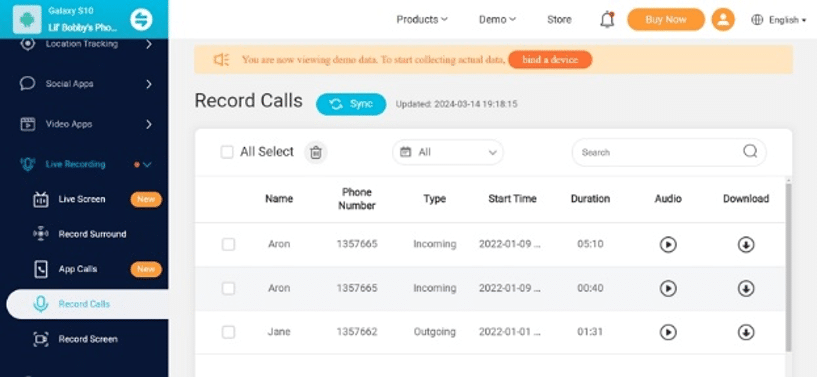Open notifications via the bell icon
This screenshot has width=818, height=377.
point(607,20)
